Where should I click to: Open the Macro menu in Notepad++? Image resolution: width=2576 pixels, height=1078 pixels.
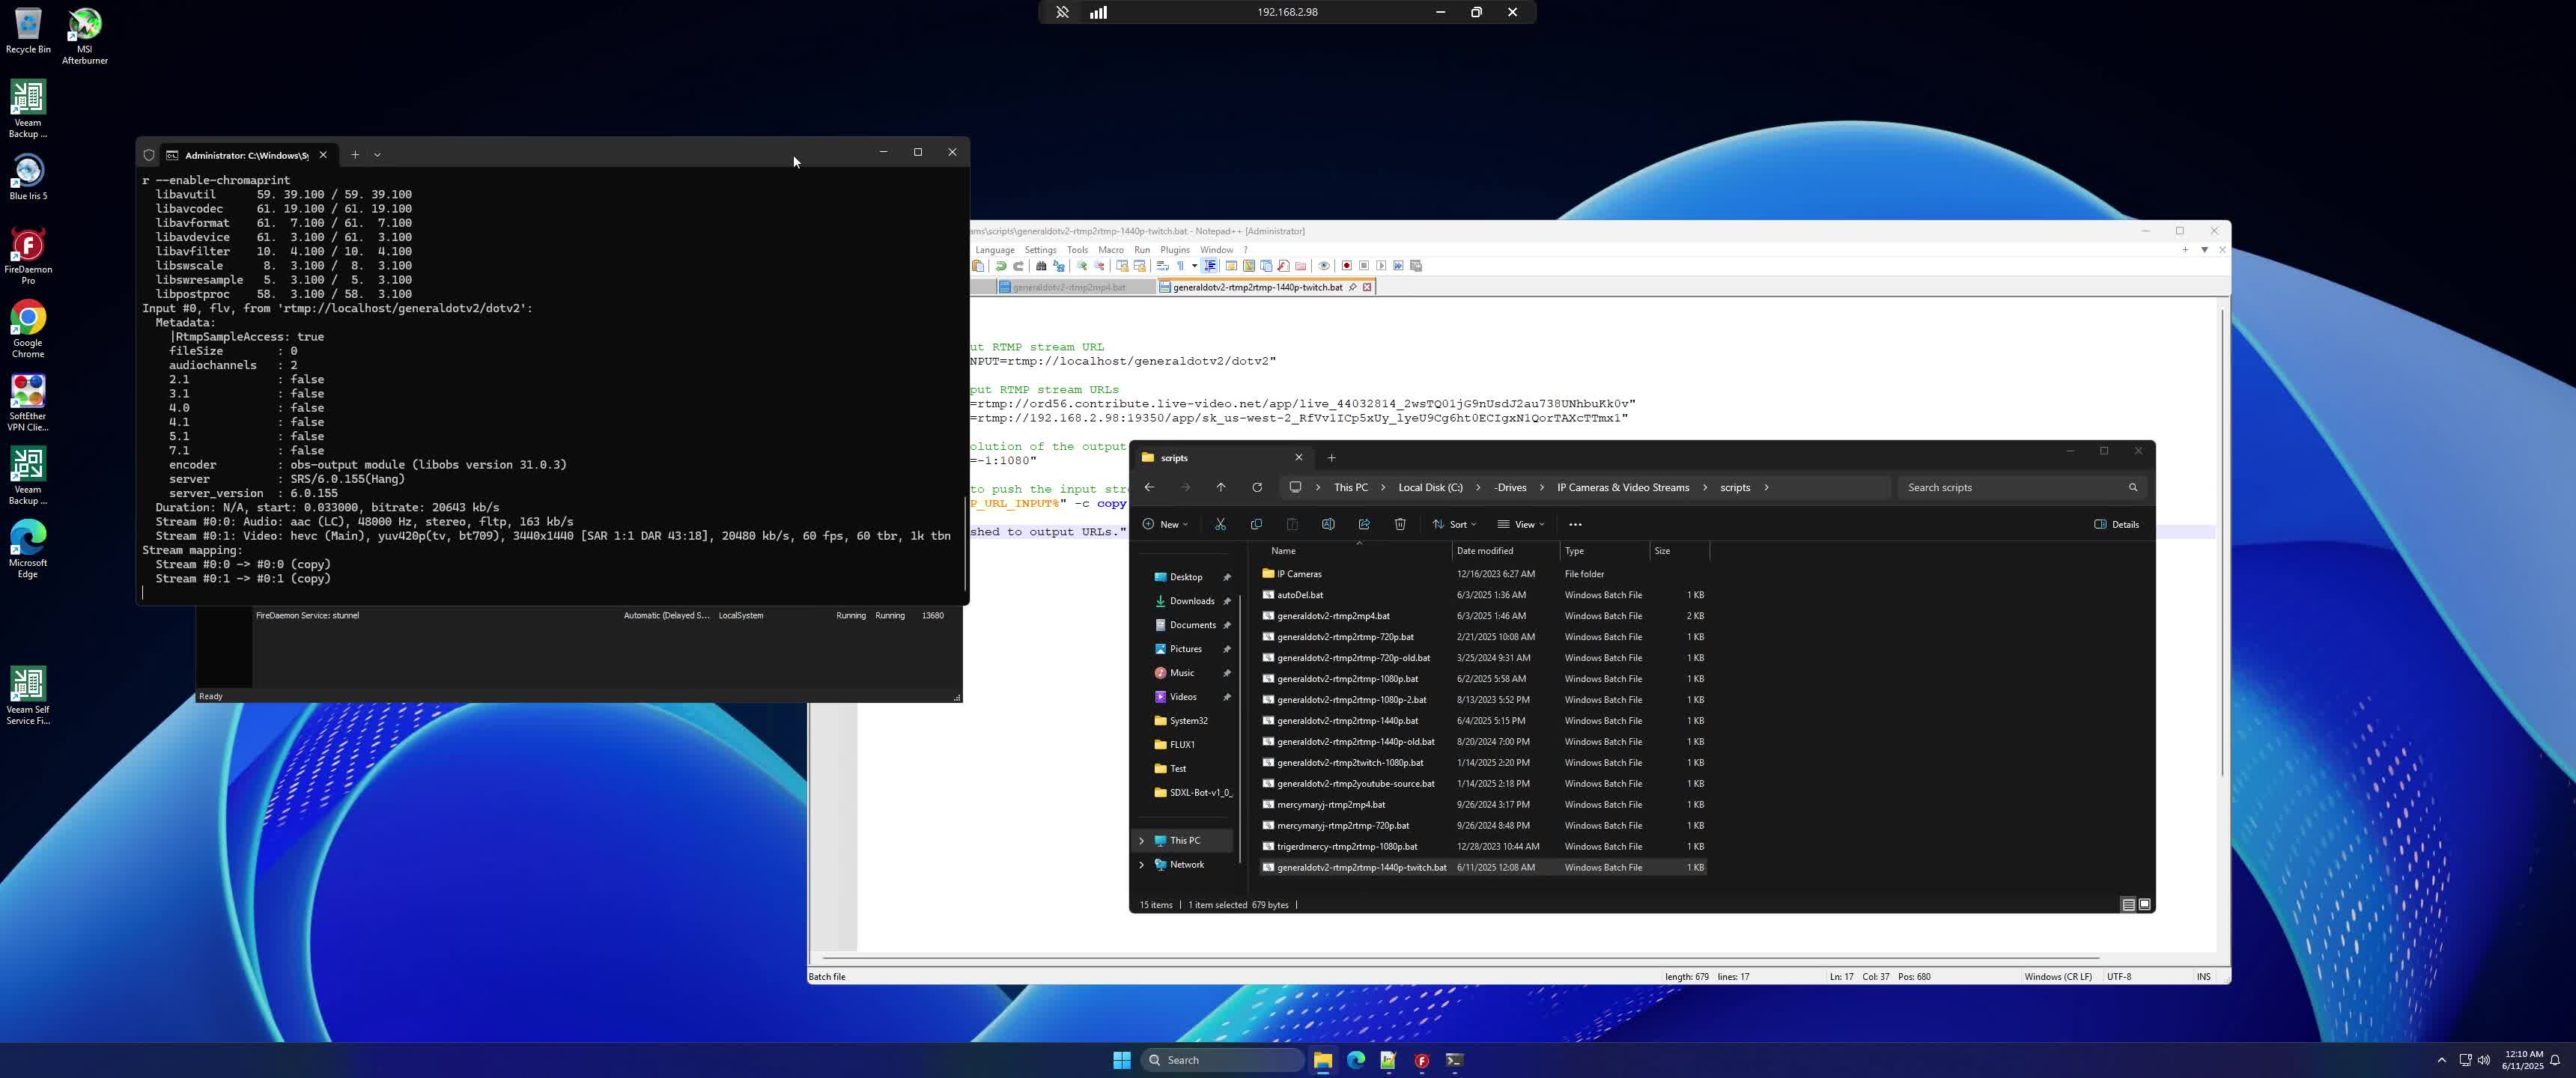1111,250
